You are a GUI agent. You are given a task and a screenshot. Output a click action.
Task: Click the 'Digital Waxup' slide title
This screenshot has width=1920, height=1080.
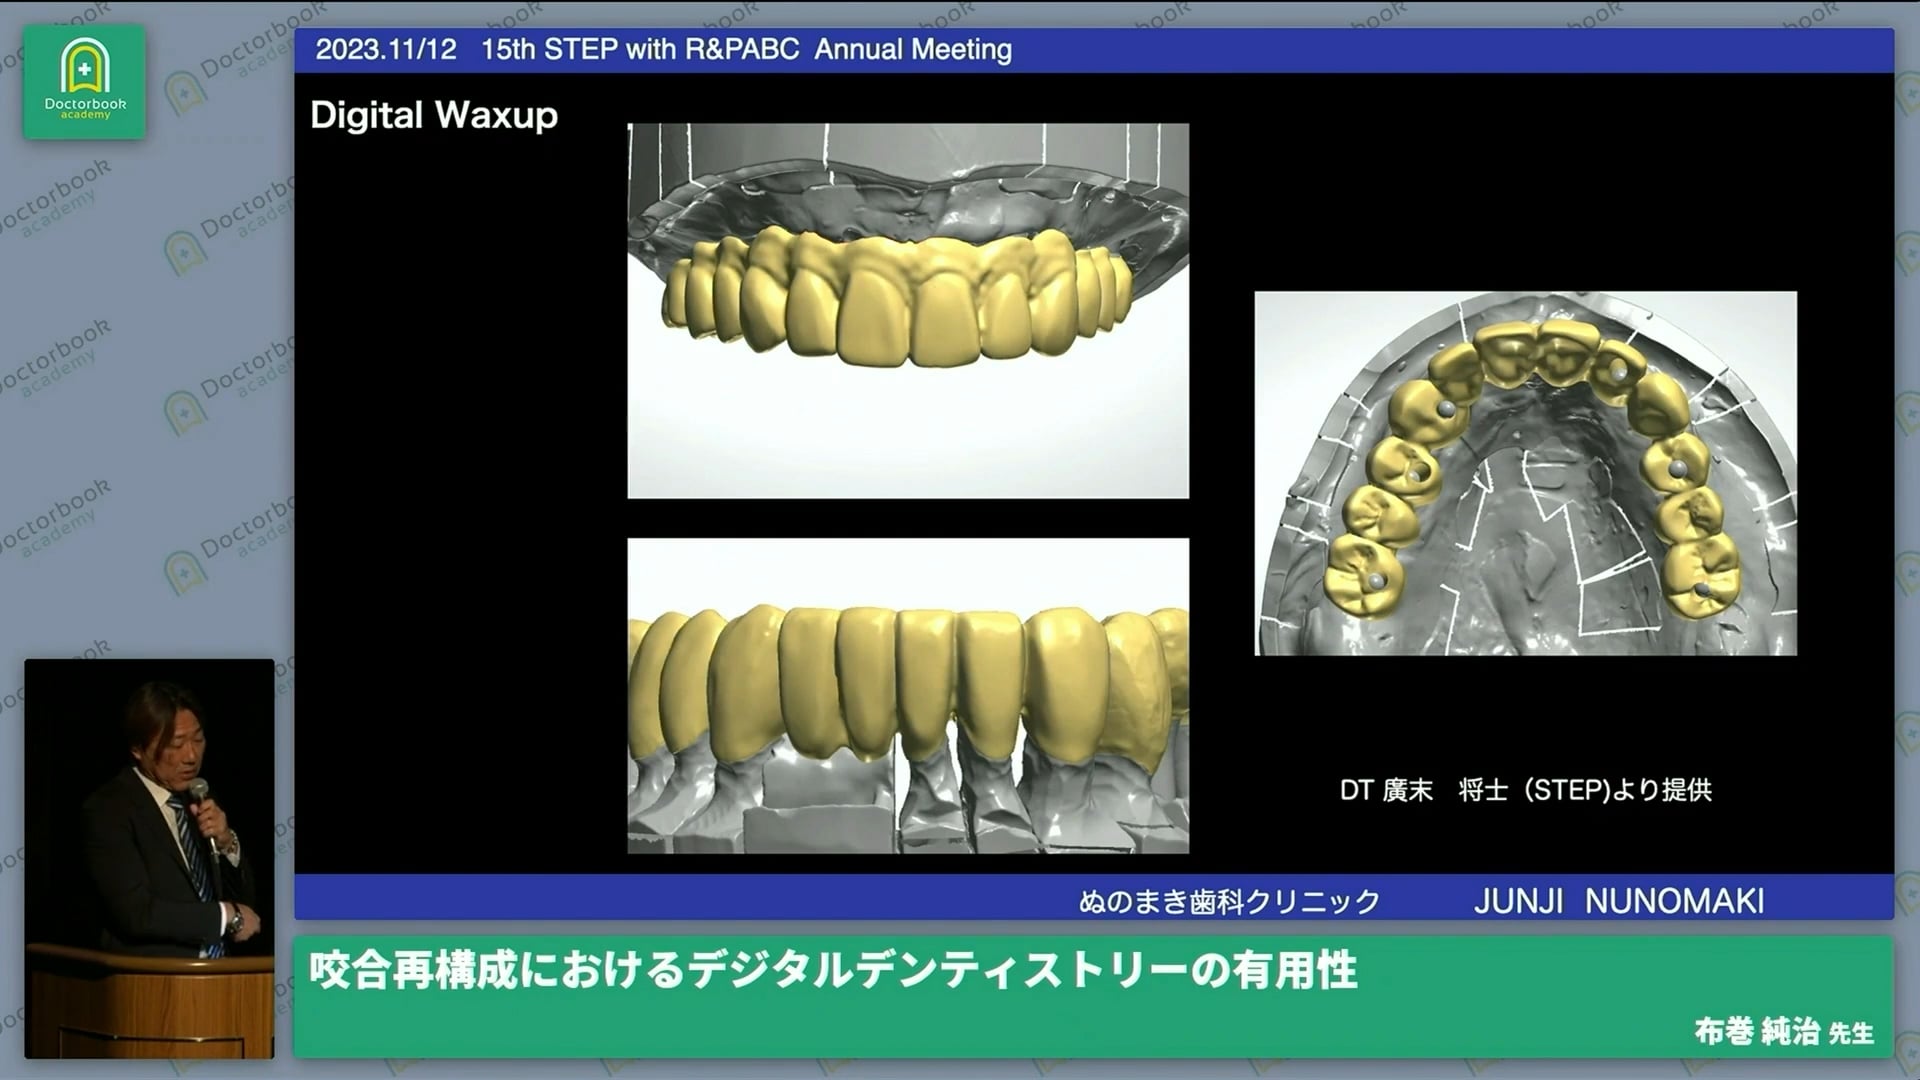[434, 115]
